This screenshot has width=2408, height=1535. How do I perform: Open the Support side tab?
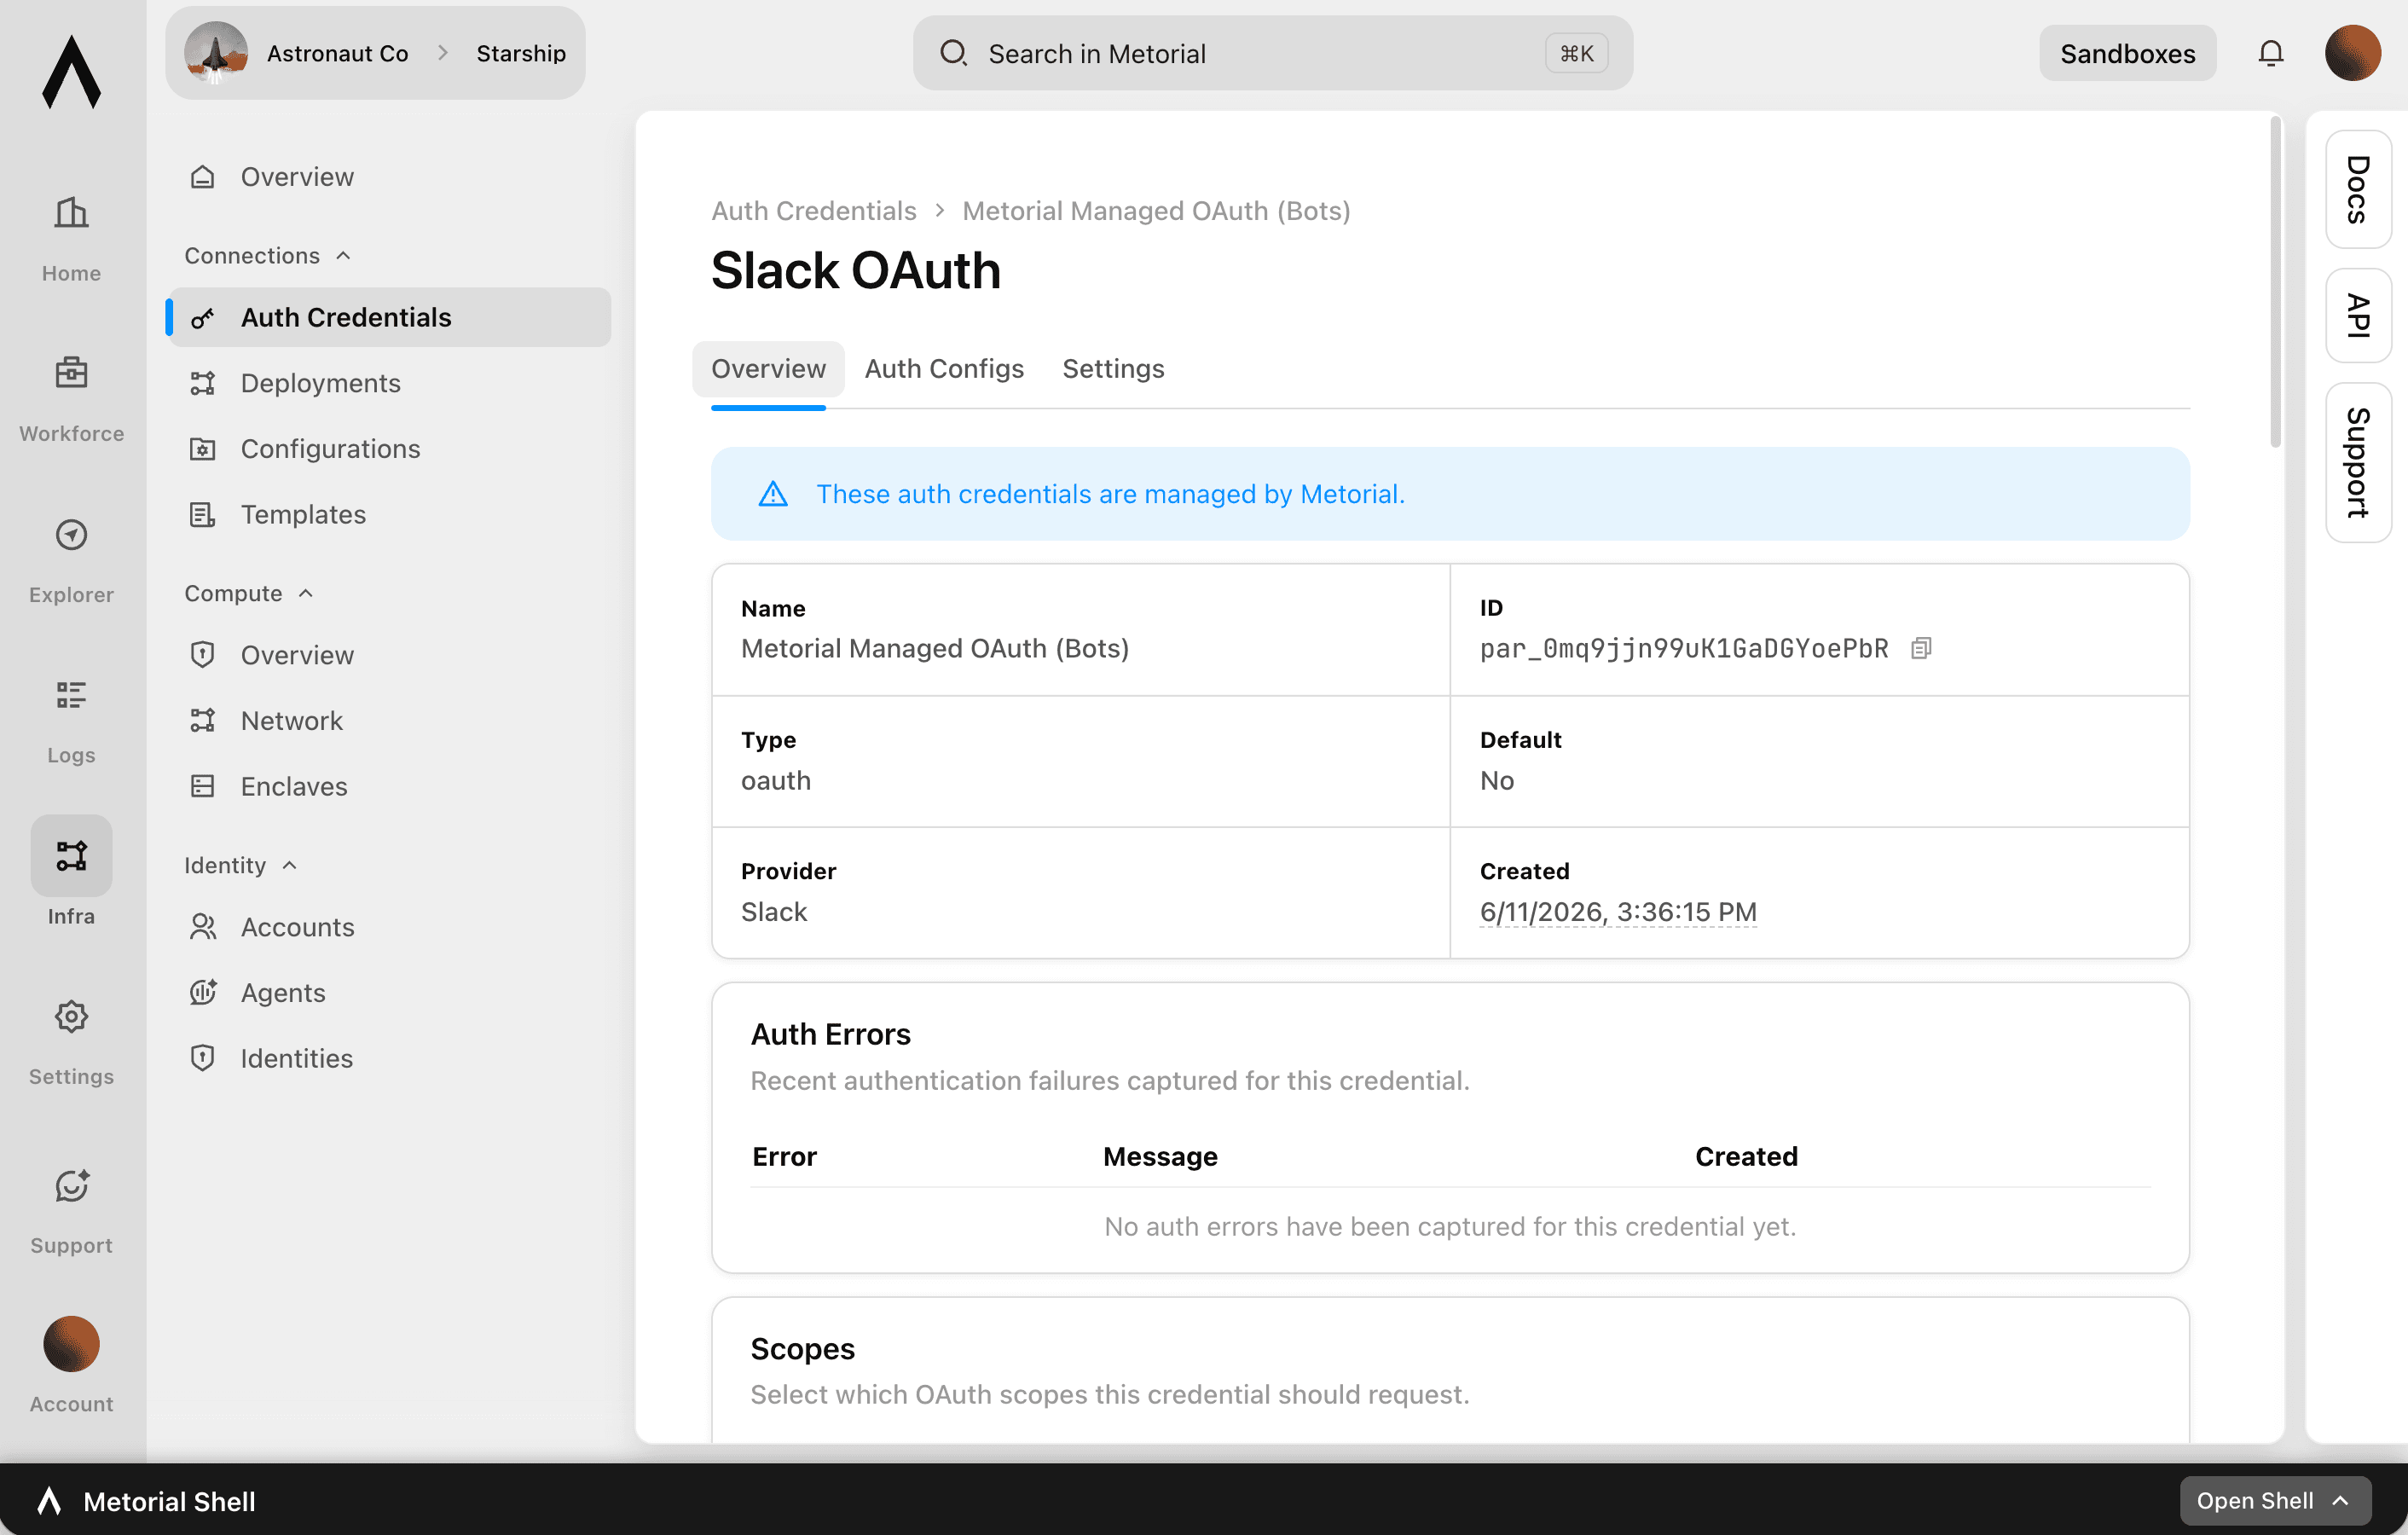[x=2358, y=462]
